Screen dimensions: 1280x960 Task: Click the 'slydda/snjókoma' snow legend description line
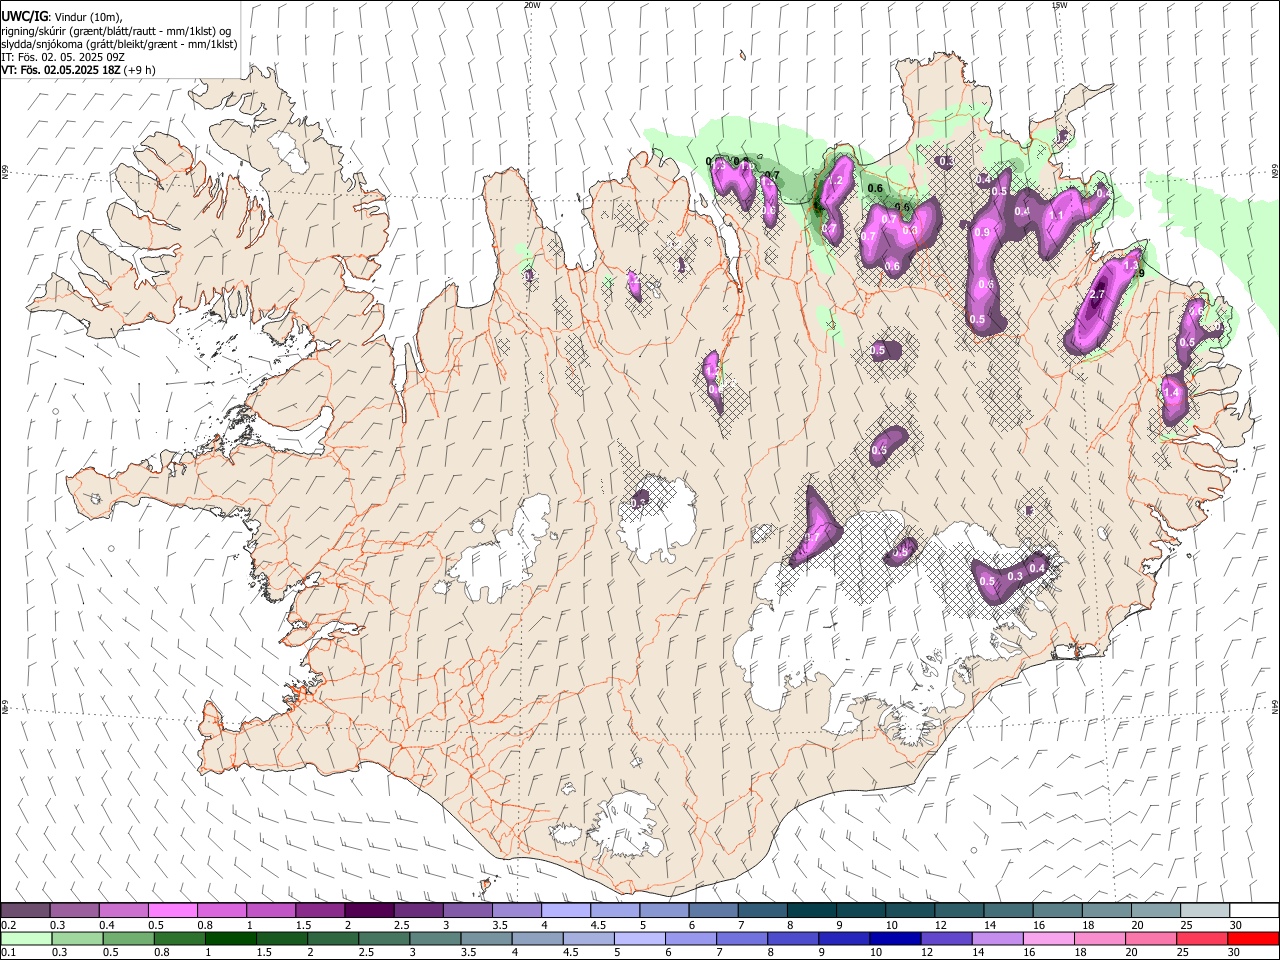click(x=119, y=44)
